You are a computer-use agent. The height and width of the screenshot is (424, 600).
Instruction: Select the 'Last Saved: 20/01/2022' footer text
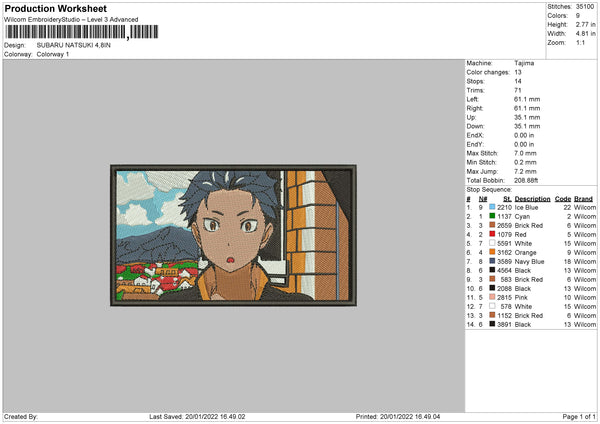(x=182, y=416)
